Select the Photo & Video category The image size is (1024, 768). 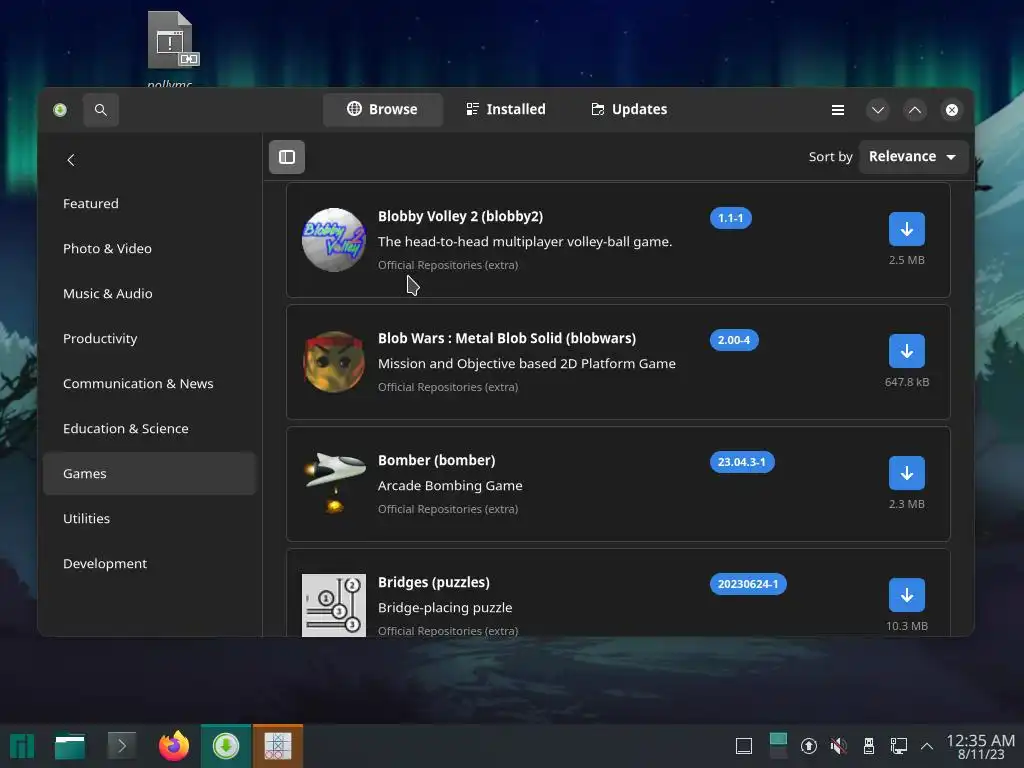[x=150, y=249]
